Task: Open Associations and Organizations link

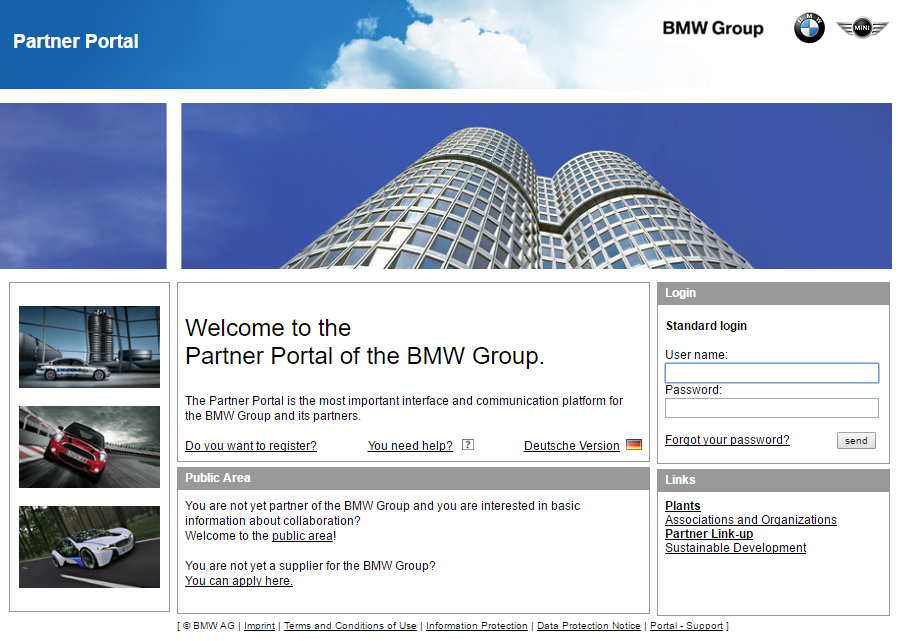Action: (751, 520)
